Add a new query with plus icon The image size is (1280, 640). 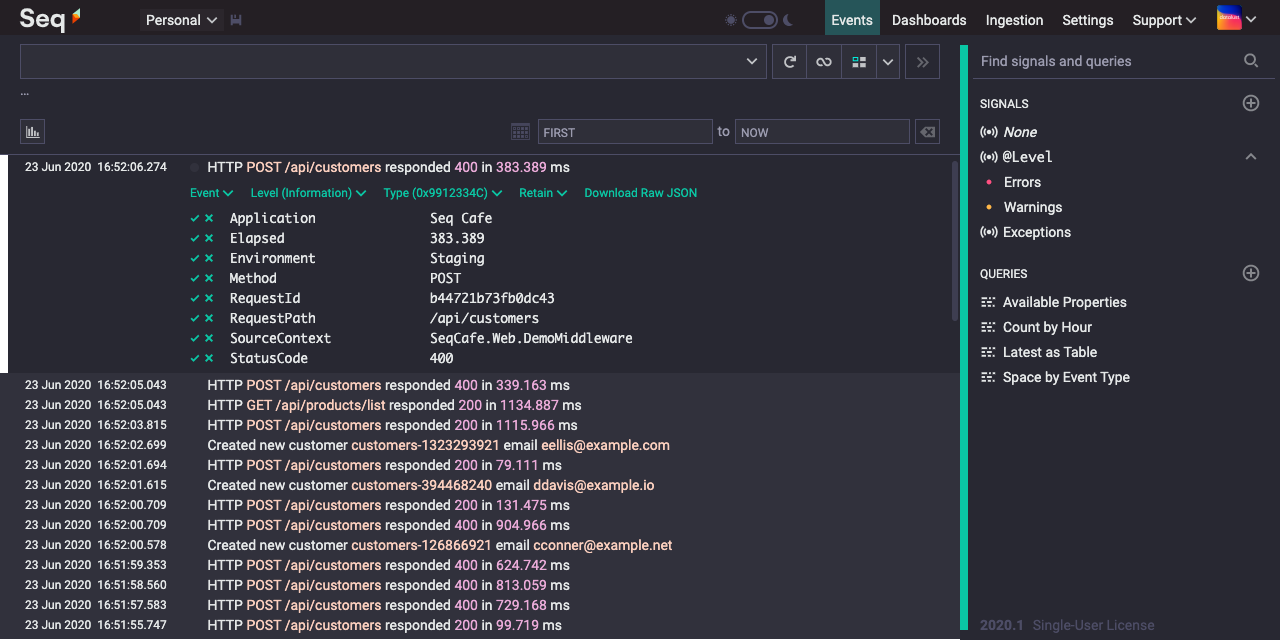tap(1250, 273)
